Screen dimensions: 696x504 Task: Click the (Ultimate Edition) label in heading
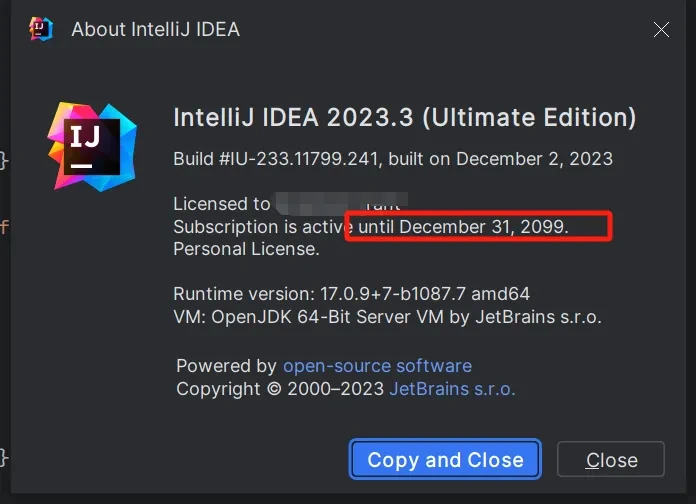529,117
